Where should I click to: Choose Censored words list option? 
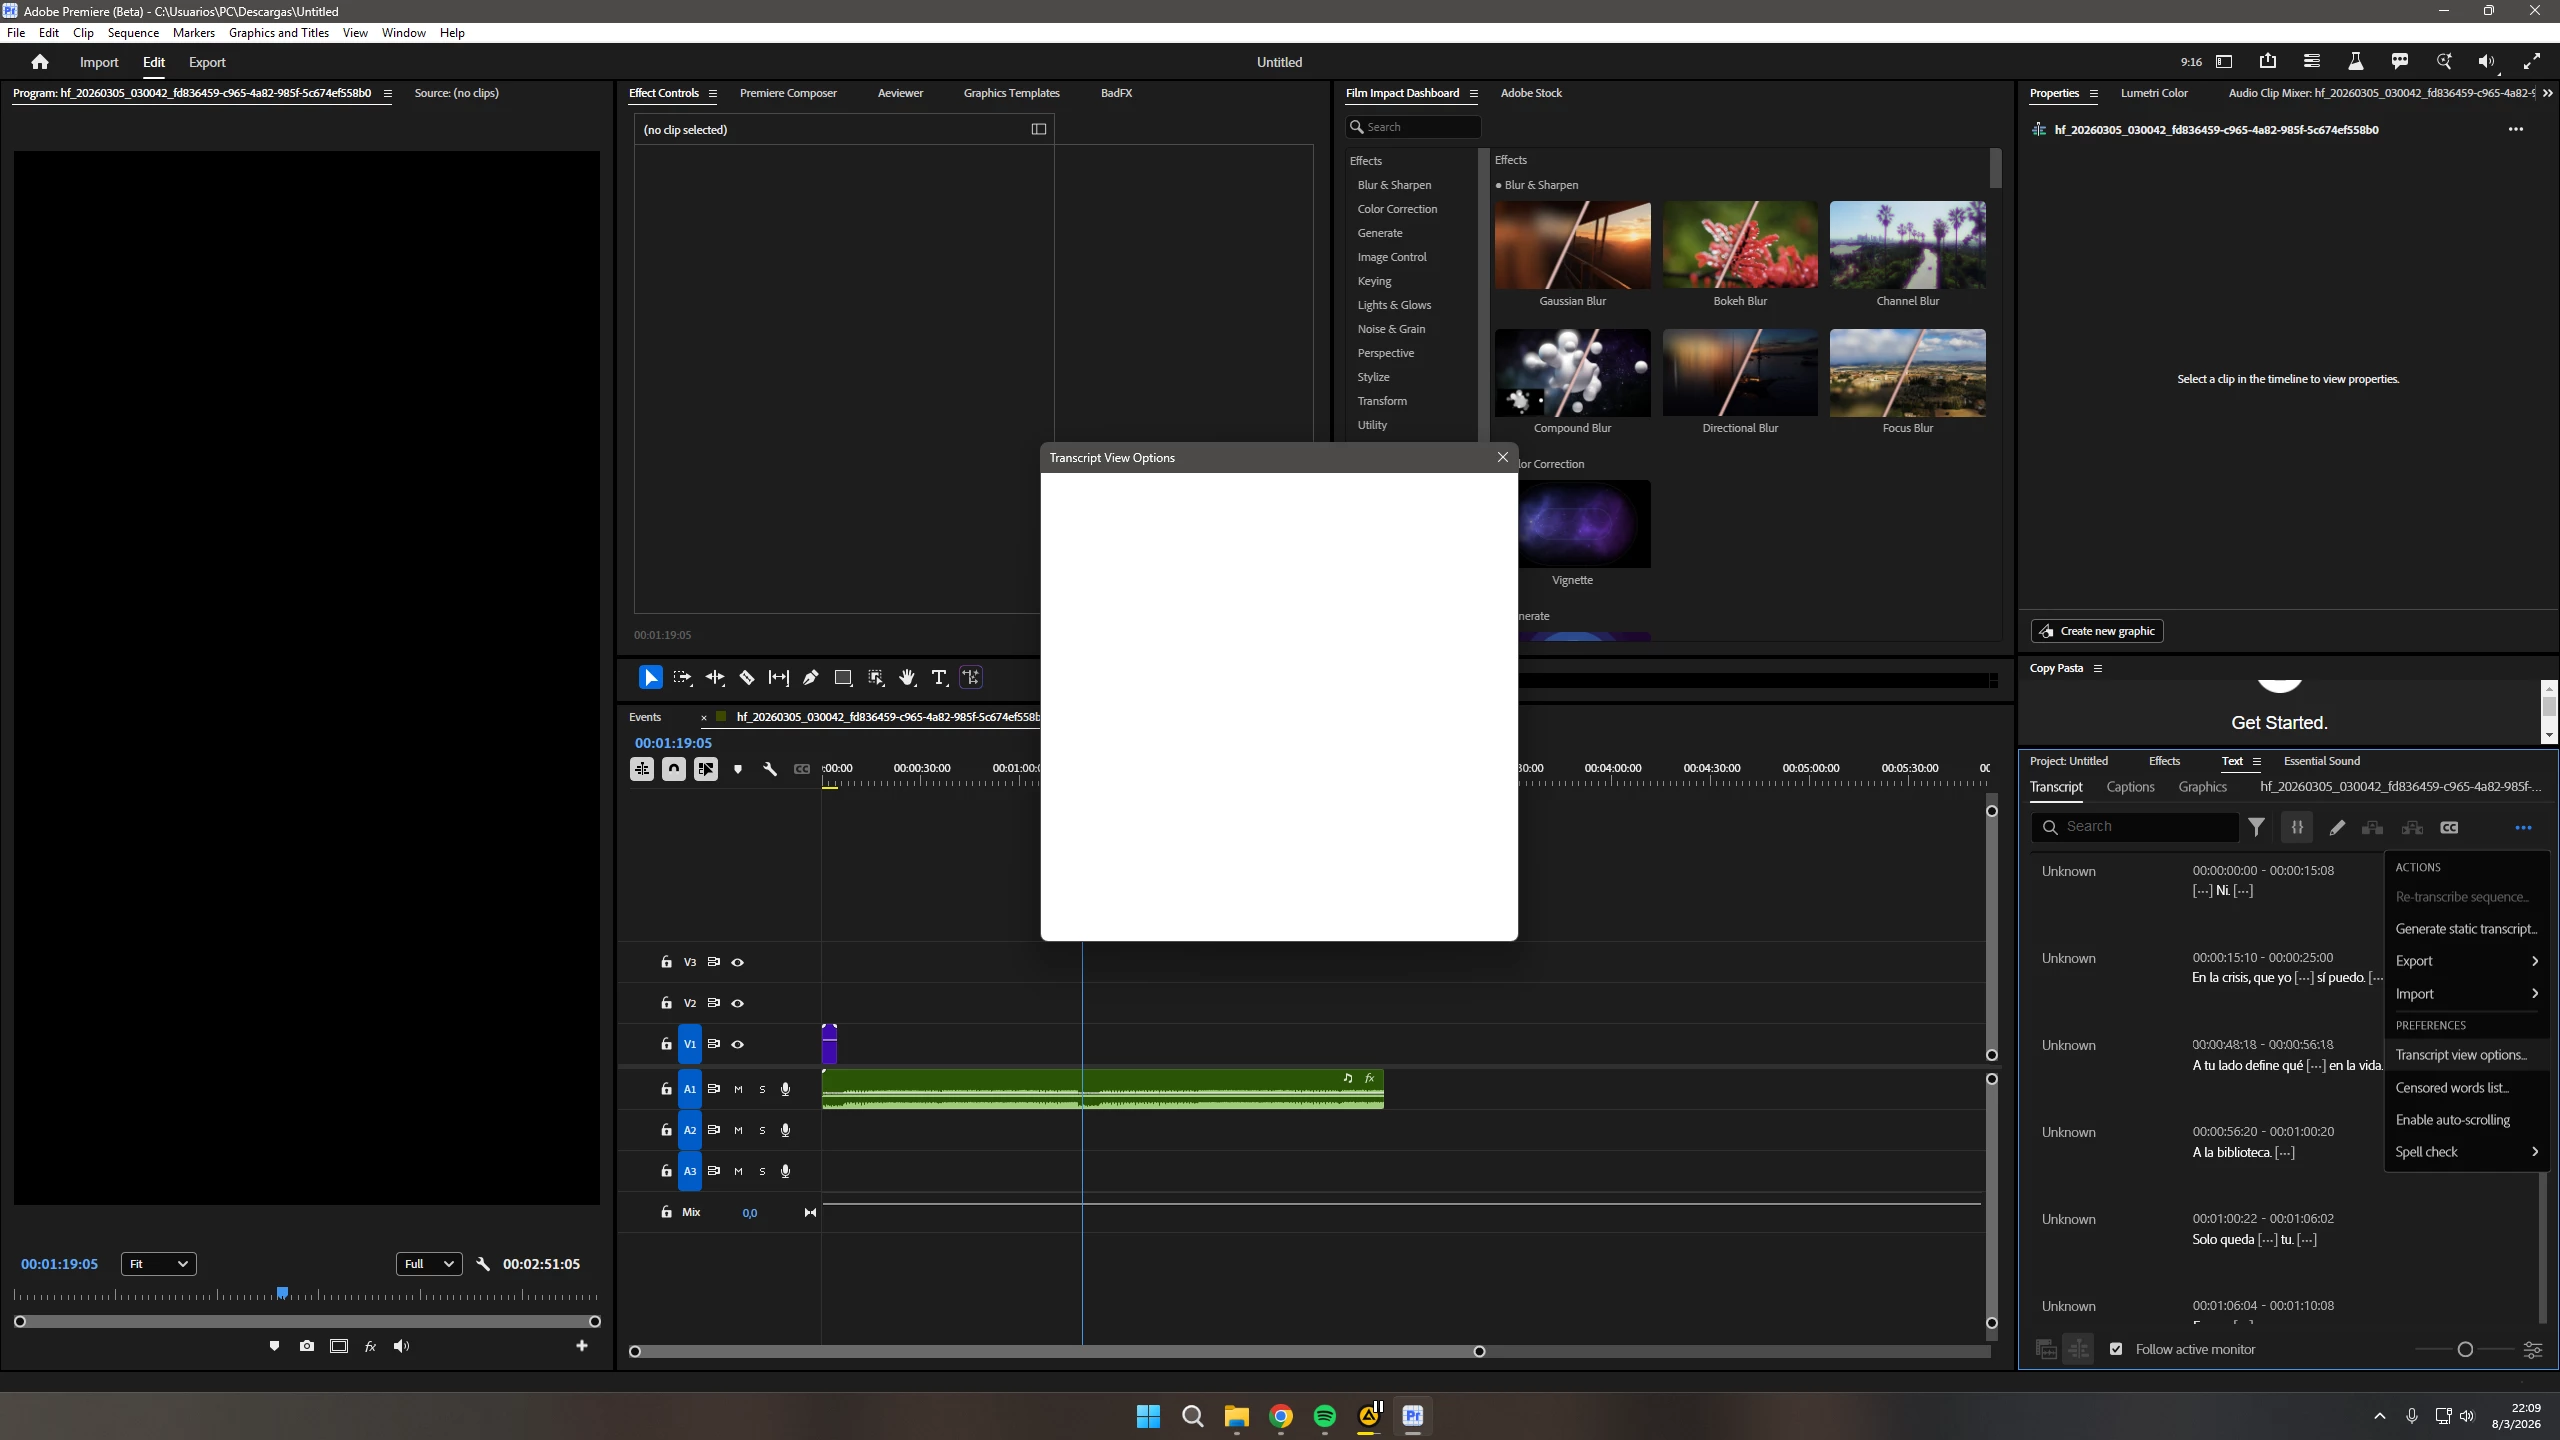tap(2452, 1088)
